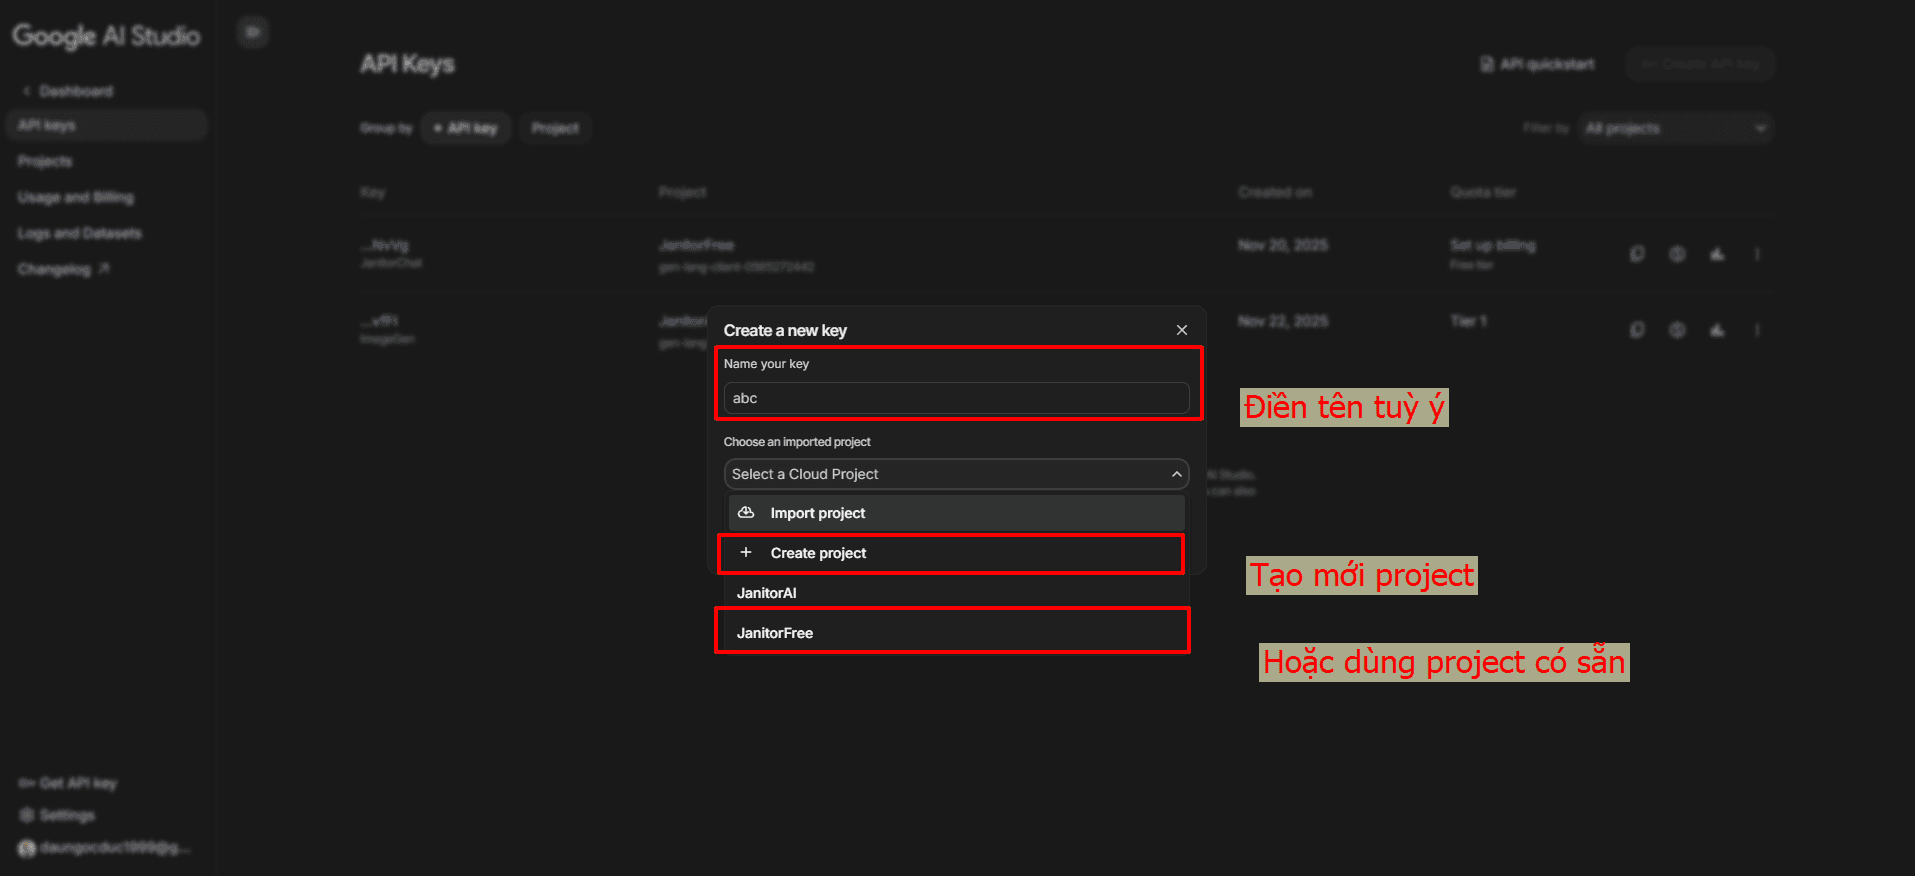This screenshot has width=1915, height=876.
Task: Pick the JanitorAI project
Action: (956, 593)
